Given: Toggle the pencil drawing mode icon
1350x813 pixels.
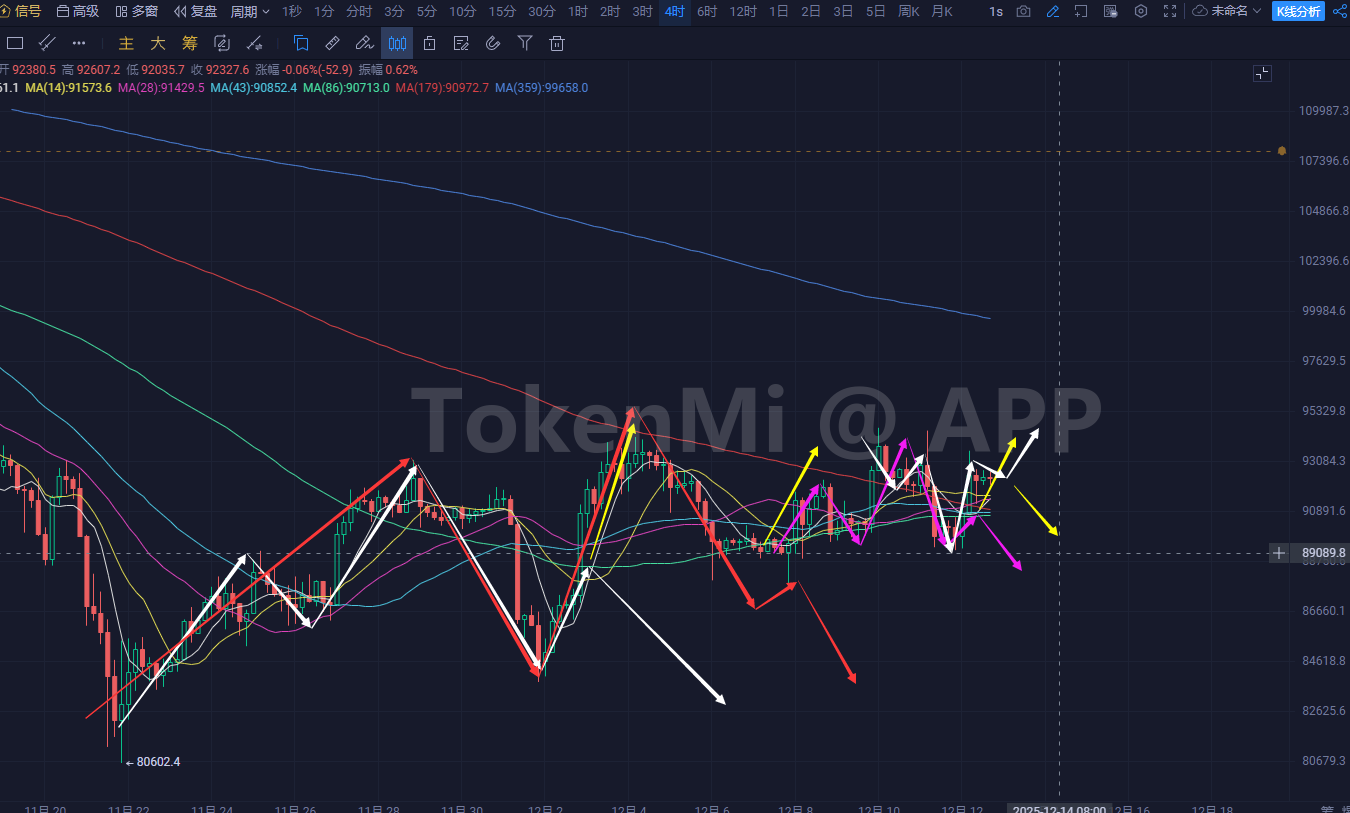Looking at the screenshot, I should click(x=1052, y=11).
